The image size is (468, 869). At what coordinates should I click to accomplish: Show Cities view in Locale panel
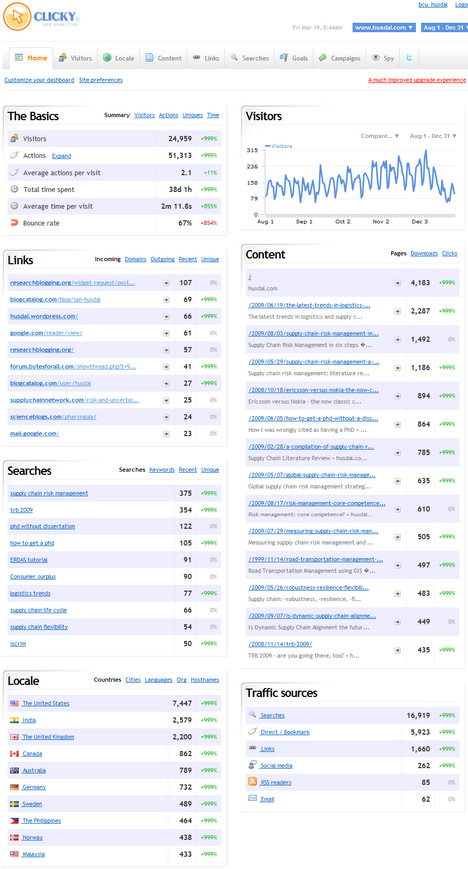tap(133, 680)
